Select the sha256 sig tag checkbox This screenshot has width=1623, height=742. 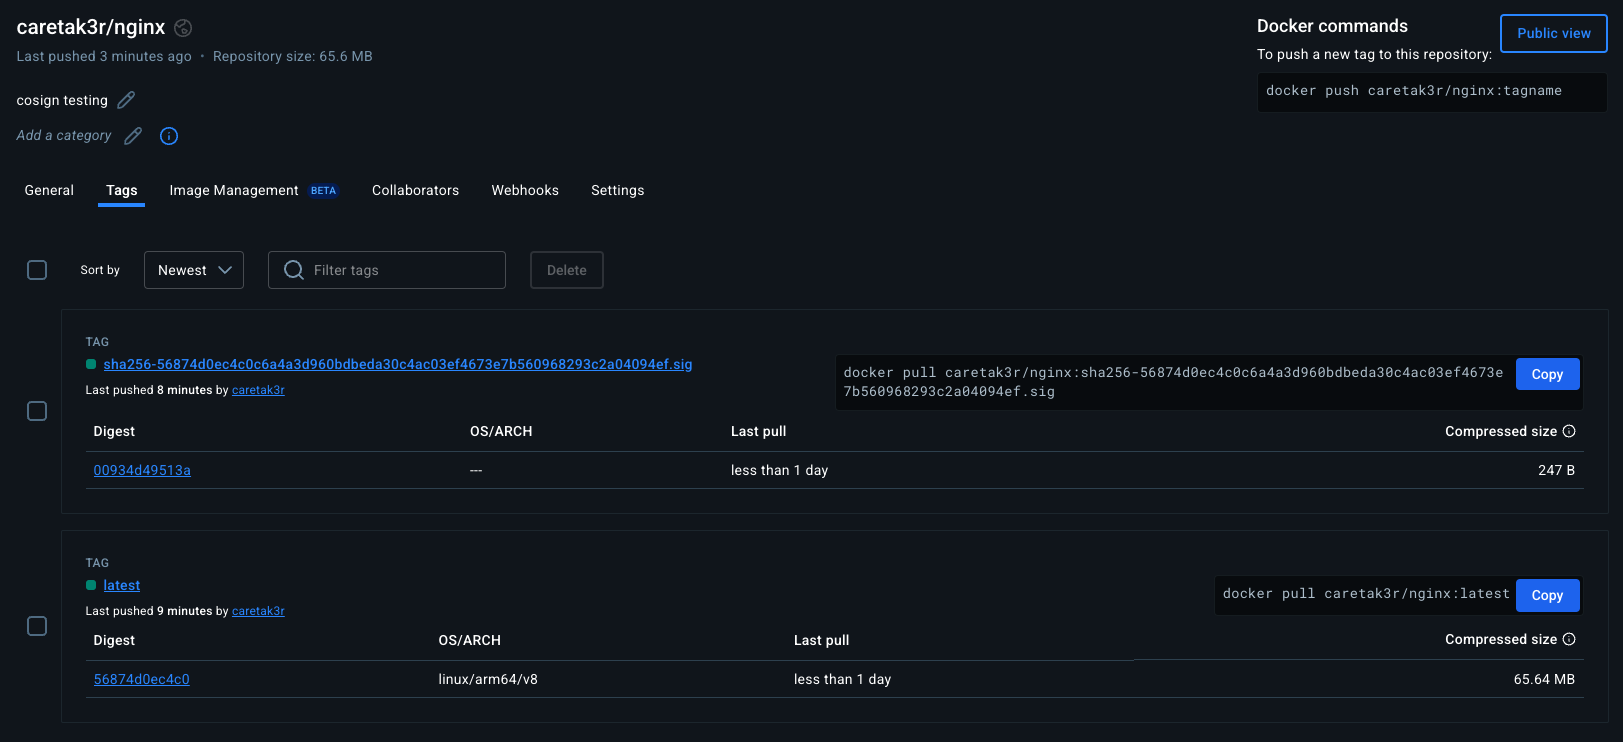click(x=37, y=411)
